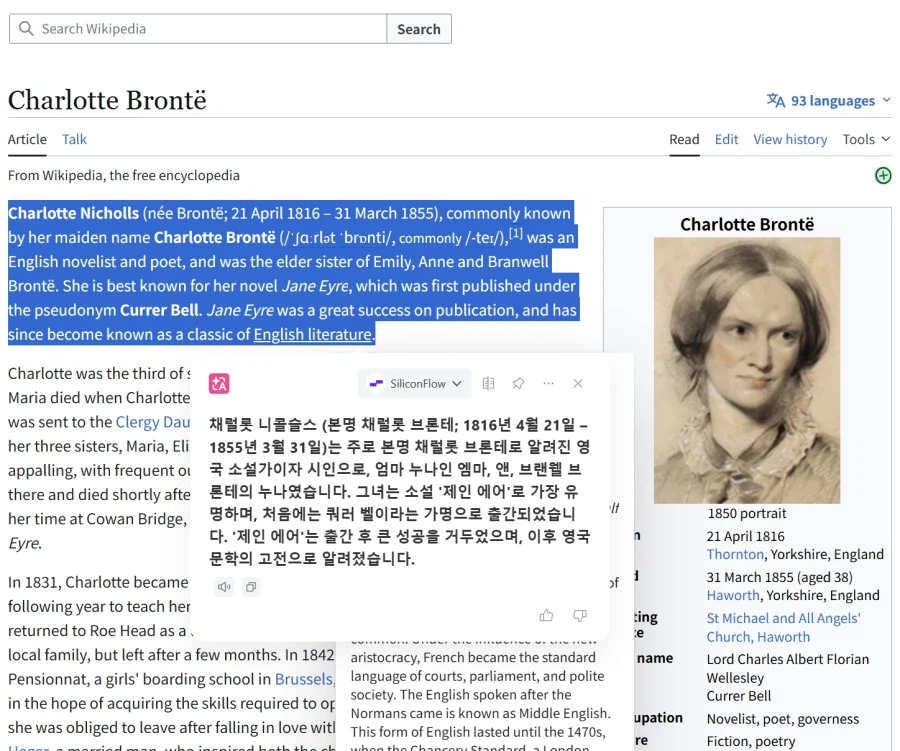Viewport: 900px width, 751px height.
Task: Open the more options menu in translation popup
Action: point(549,383)
